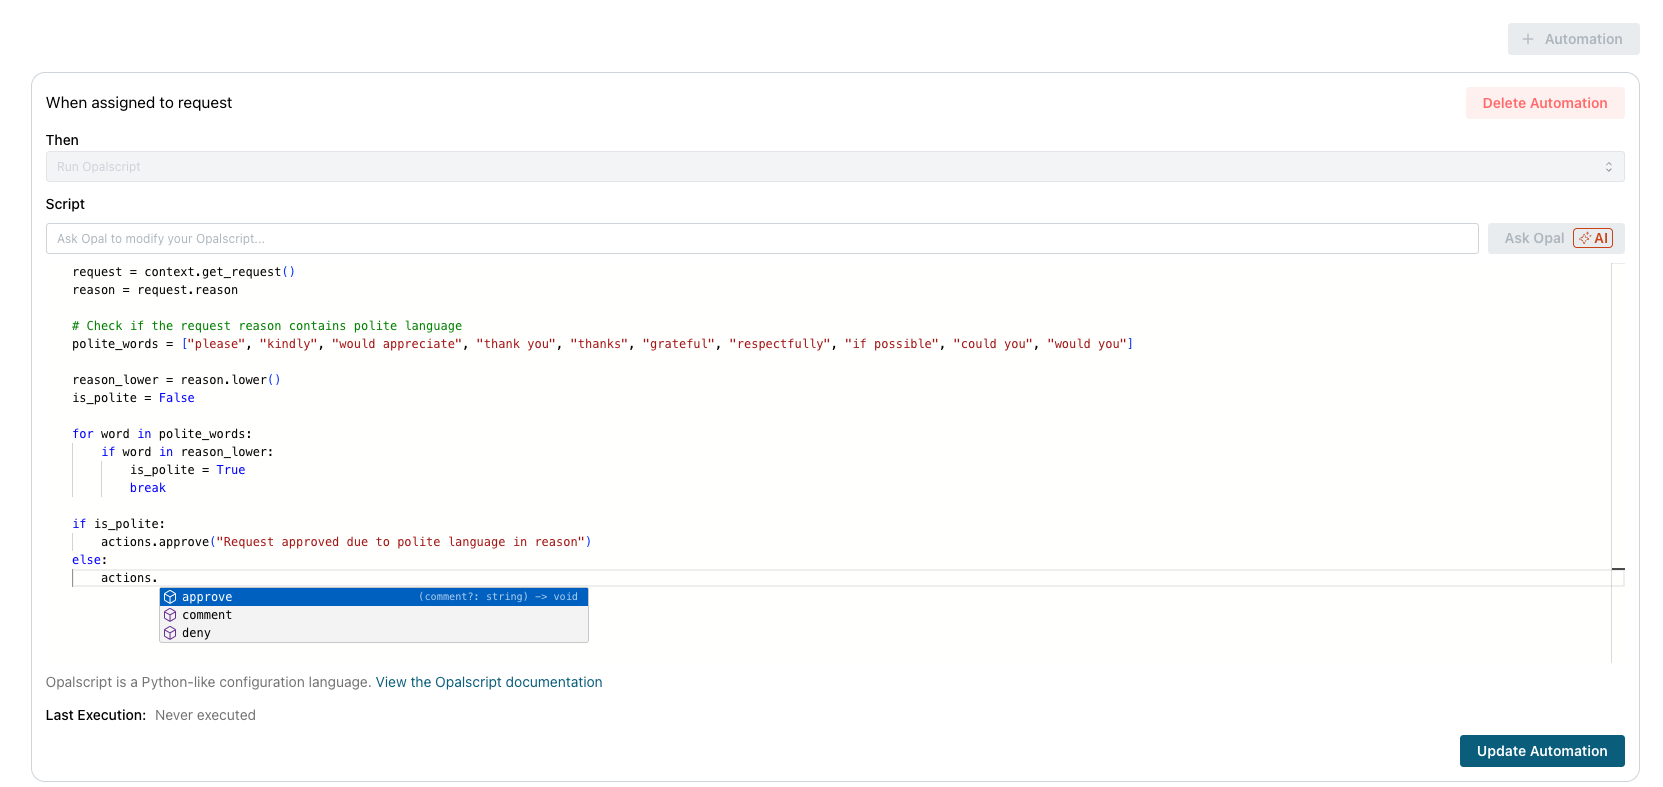Click the 'break' statement line
This screenshot has width=1663, height=787.
pos(148,488)
